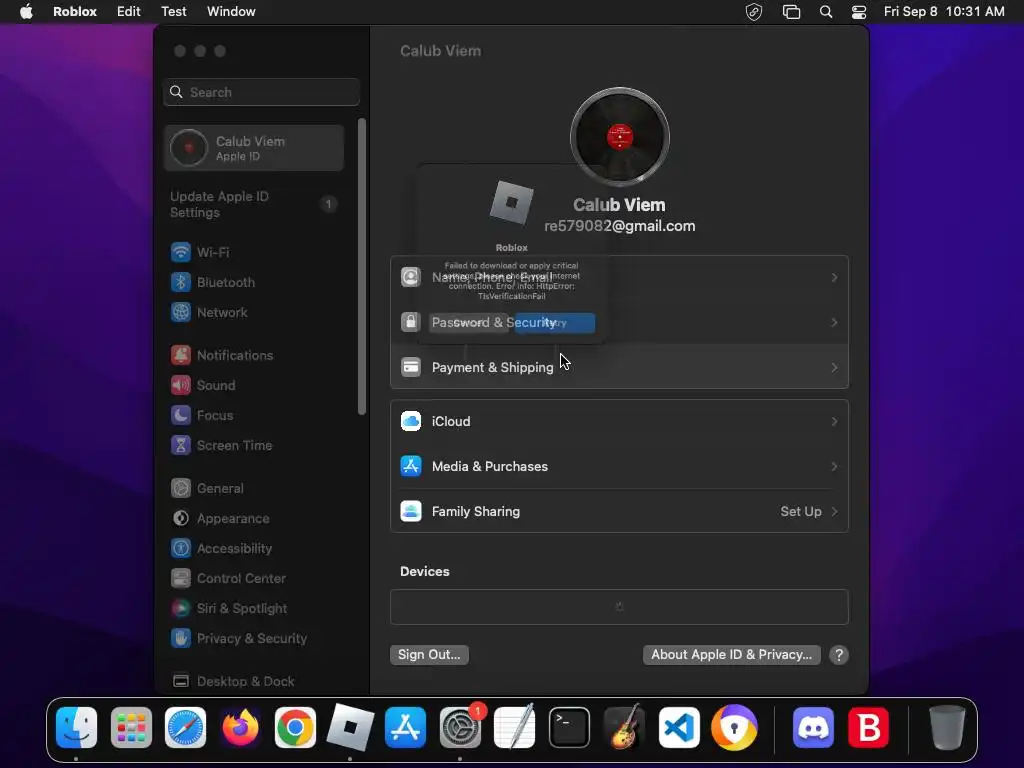Open Discord from the dock
1024x768 pixels.
(813, 728)
